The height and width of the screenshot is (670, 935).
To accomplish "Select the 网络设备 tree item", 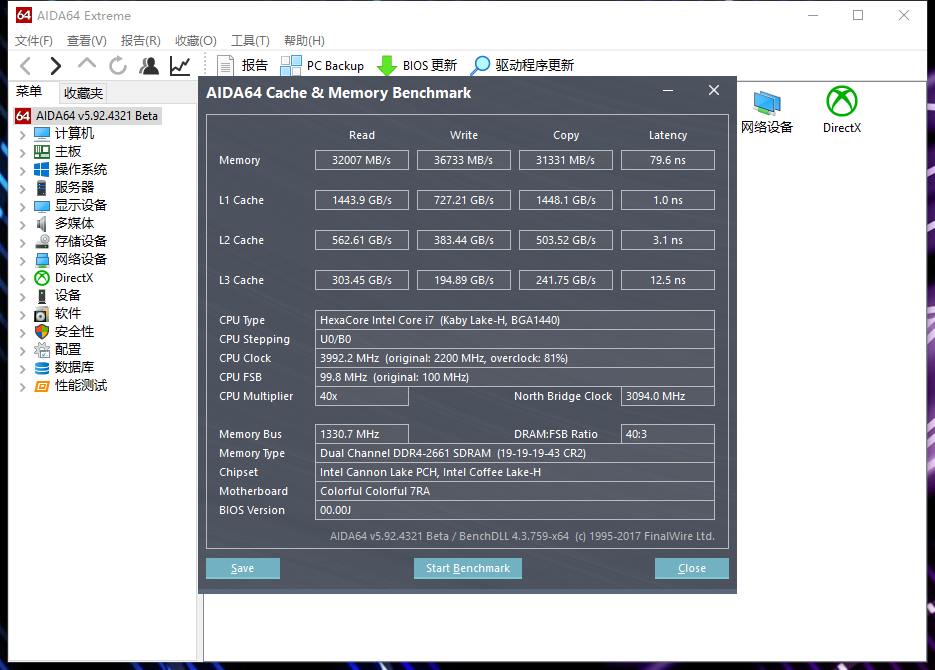I will 81,259.
